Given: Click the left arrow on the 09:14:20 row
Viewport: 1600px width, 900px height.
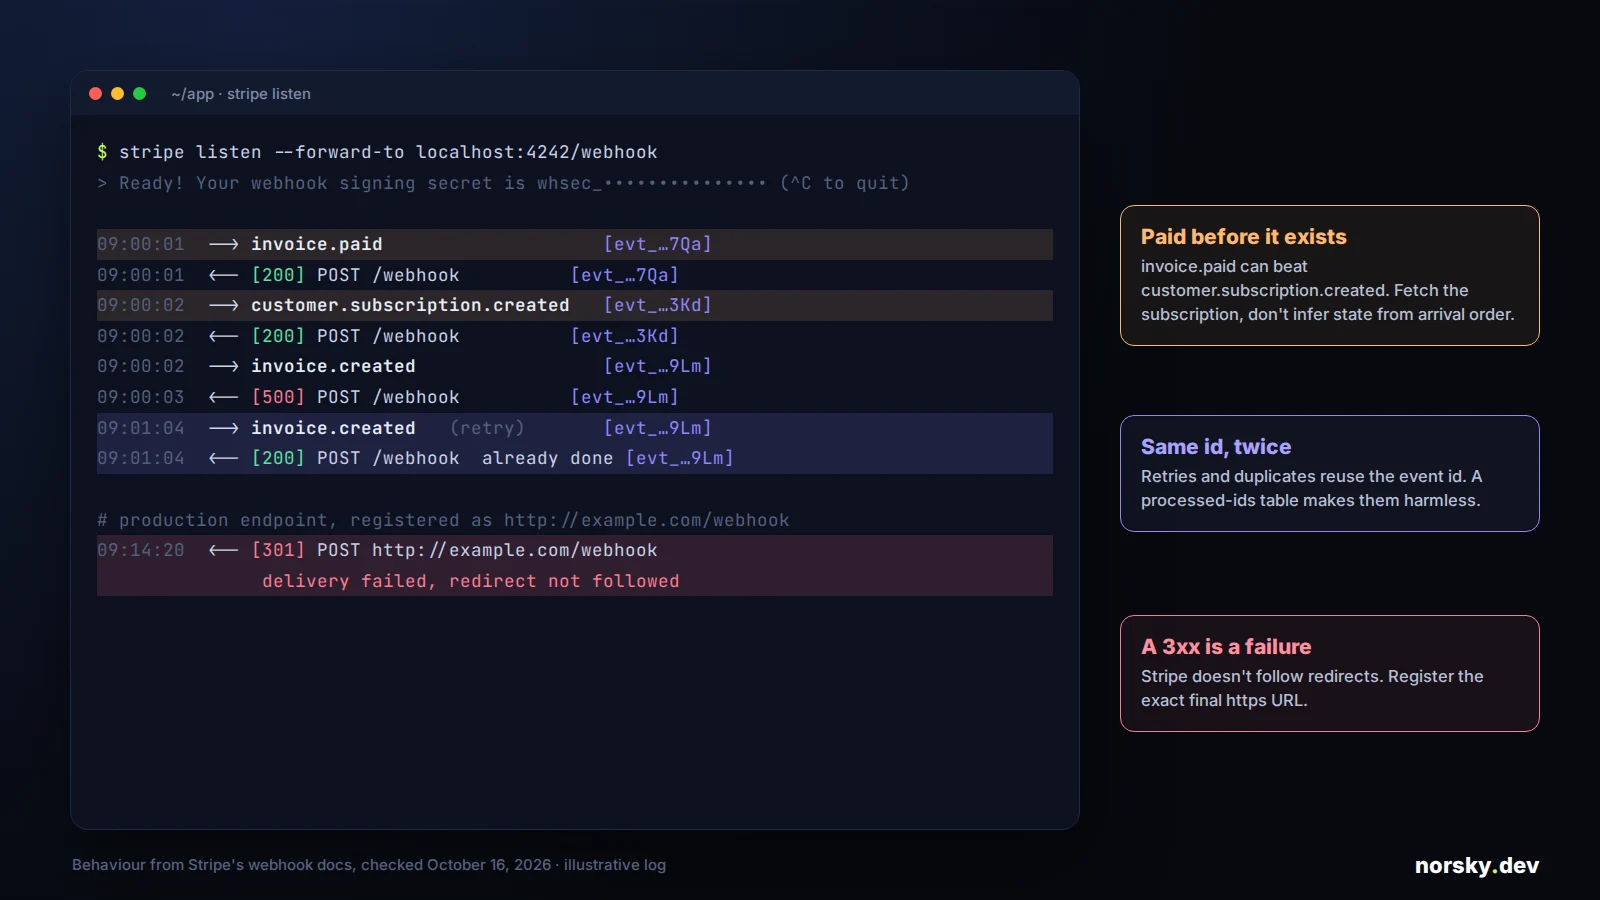Looking at the screenshot, I should tap(224, 550).
